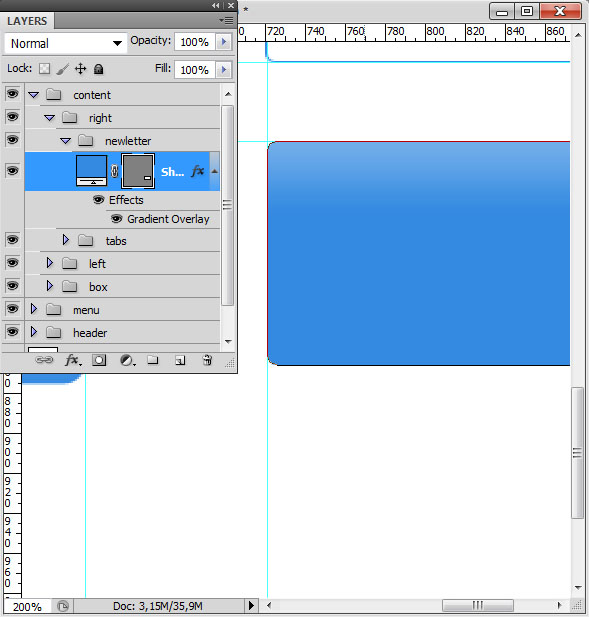Hide the menu group
The height and width of the screenshot is (617, 589).
click(13, 308)
